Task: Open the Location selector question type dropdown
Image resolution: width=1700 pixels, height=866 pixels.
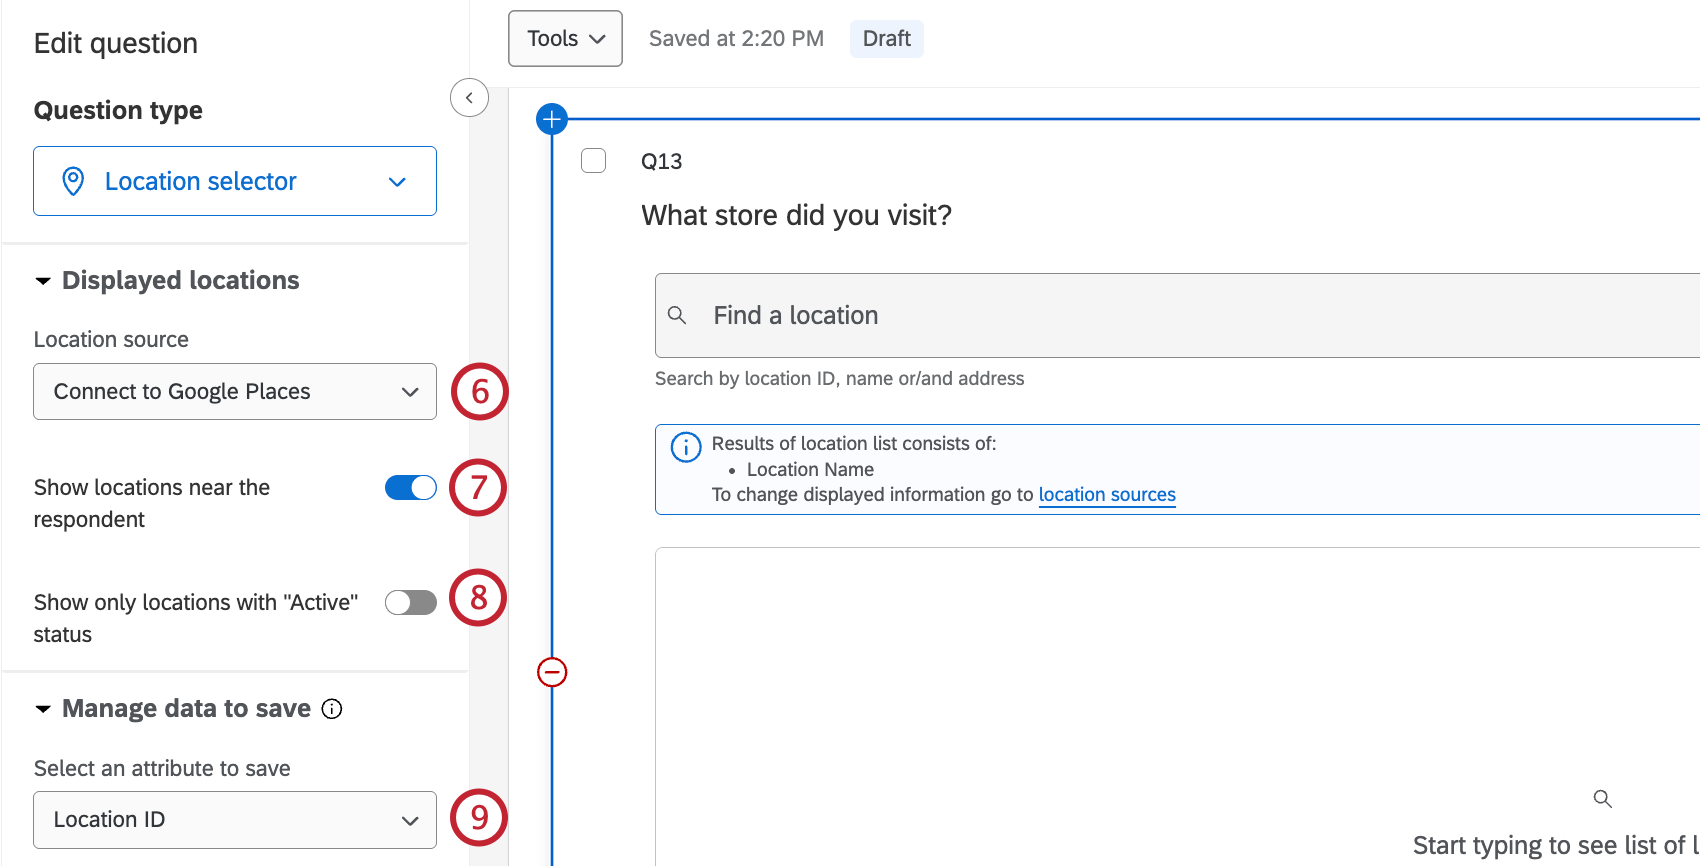Action: pos(235,181)
